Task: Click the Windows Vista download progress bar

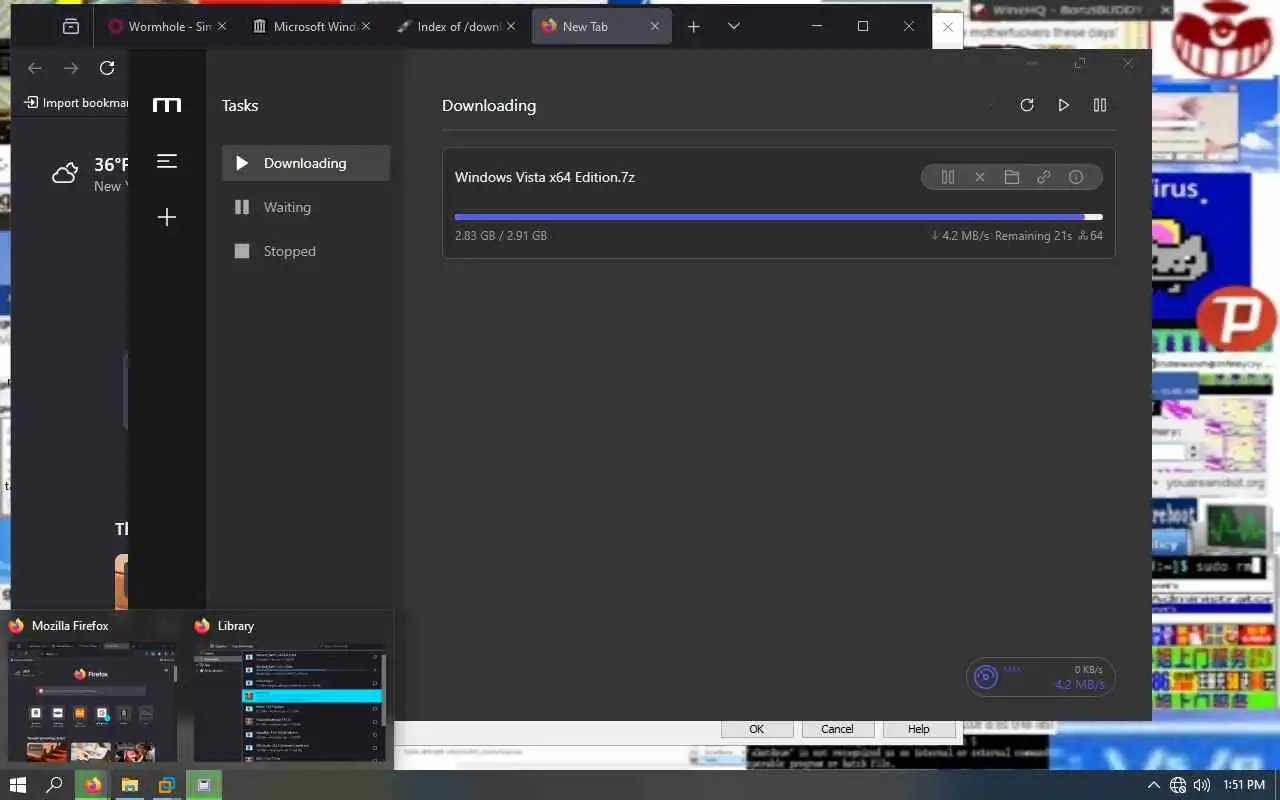Action: click(x=779, y=217)
